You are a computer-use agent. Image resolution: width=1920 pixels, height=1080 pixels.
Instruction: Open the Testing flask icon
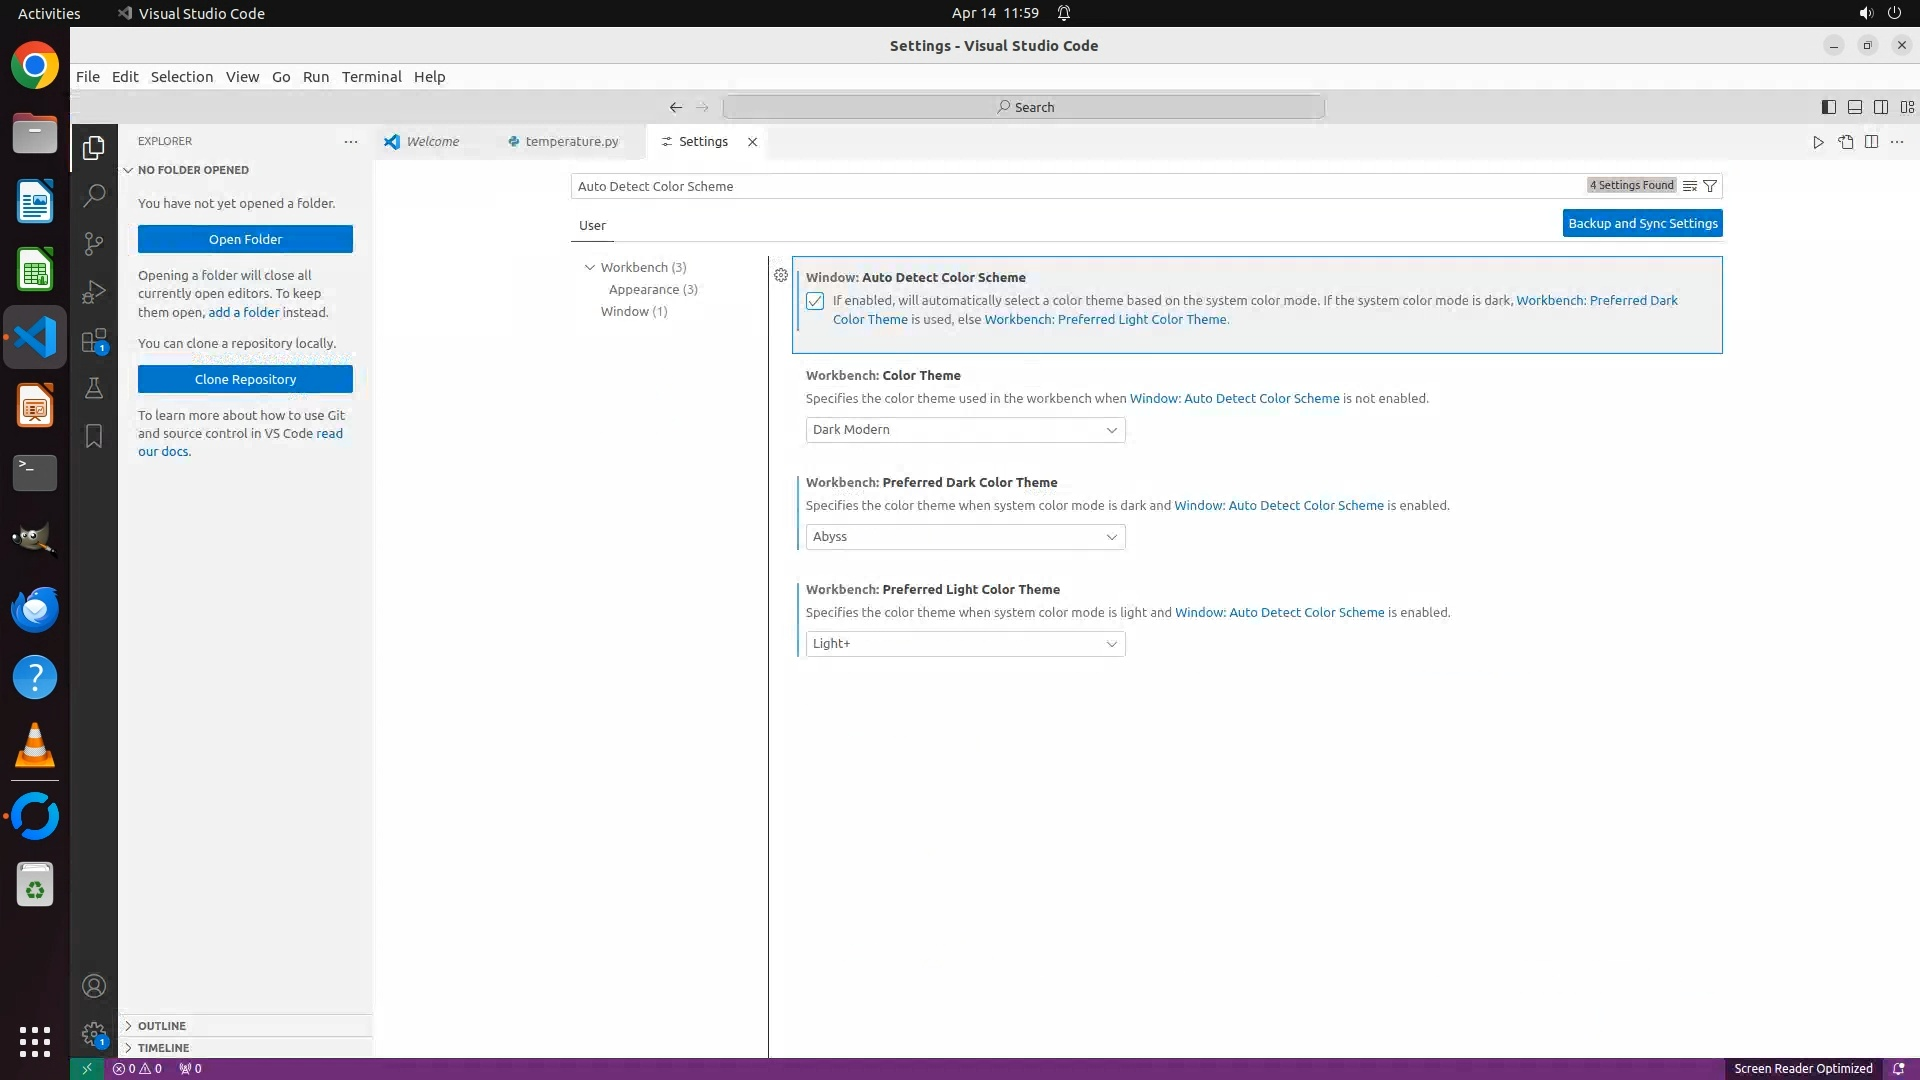click(94, 388)
